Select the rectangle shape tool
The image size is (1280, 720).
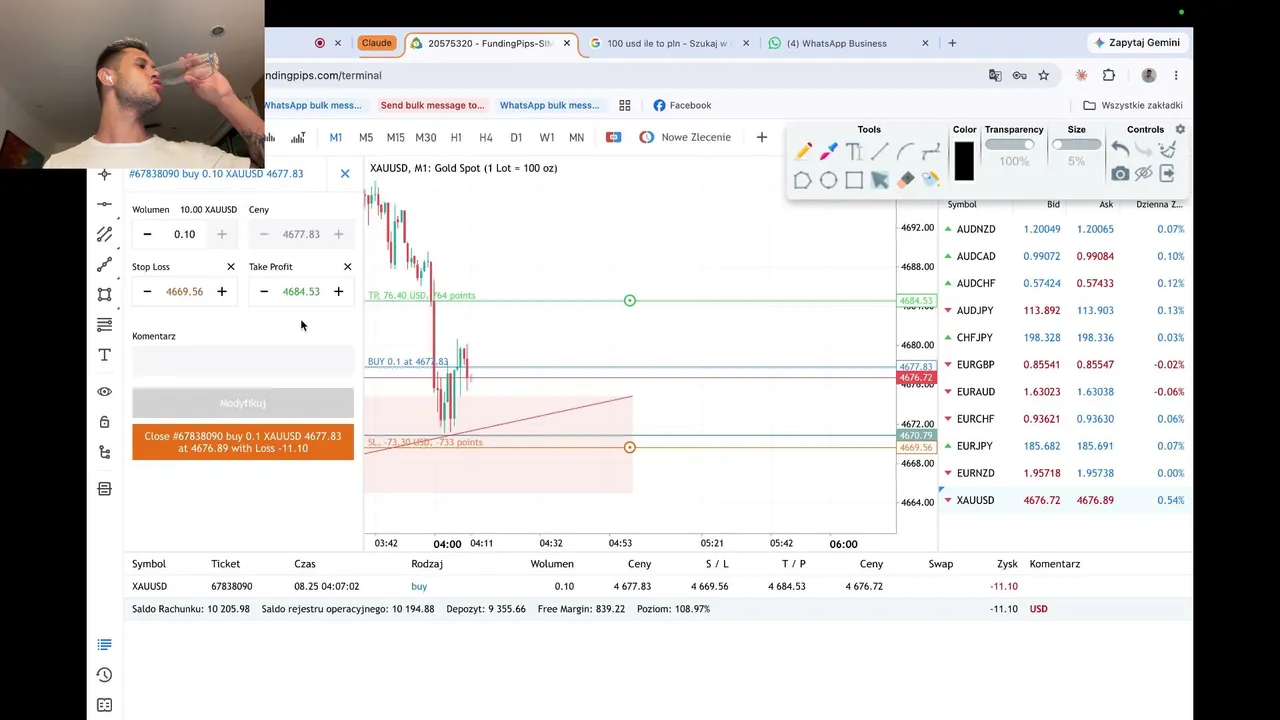click(854, 180)
